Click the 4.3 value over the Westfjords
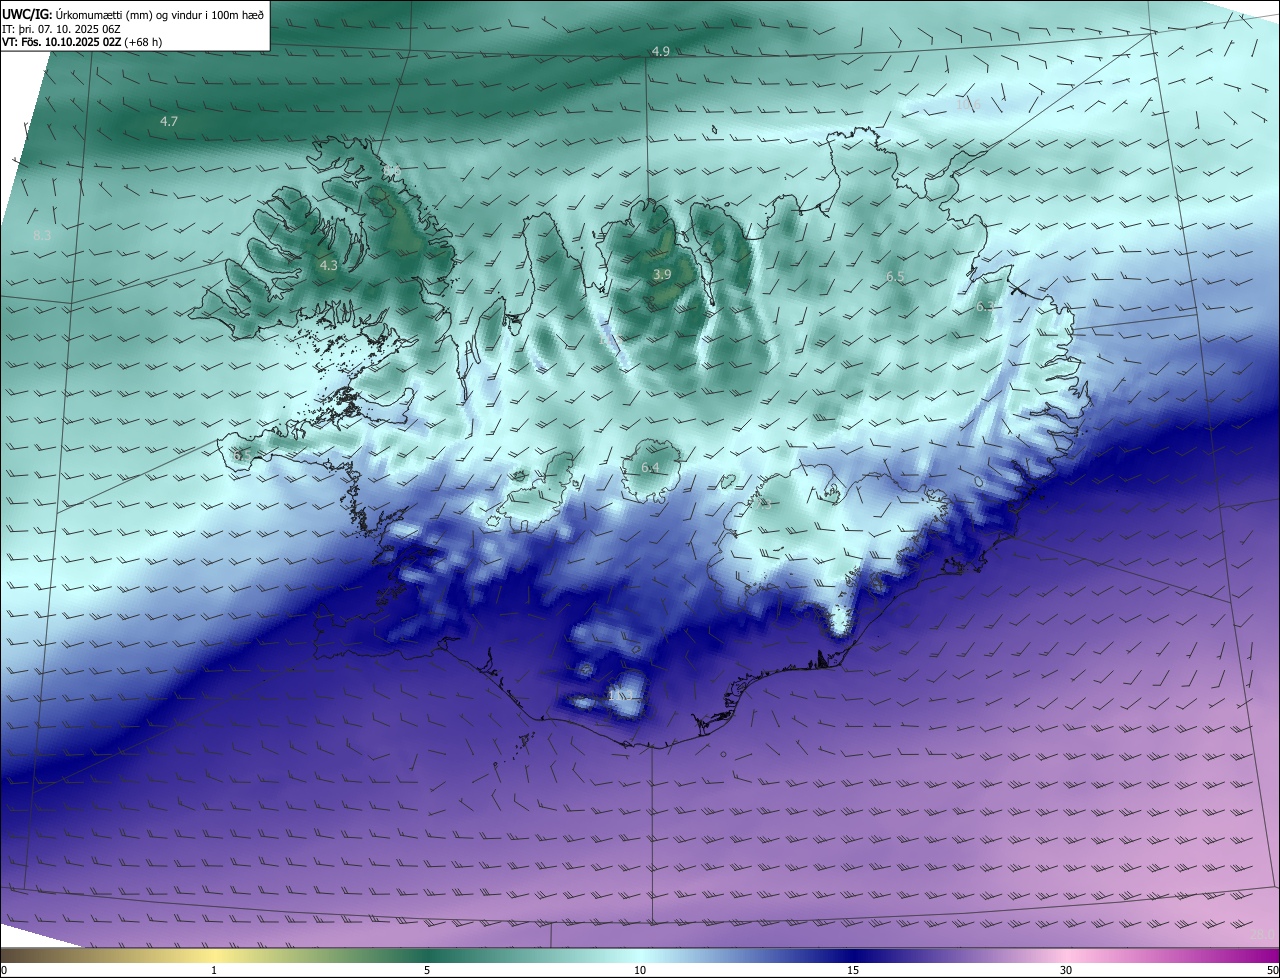The image size is (1280, 978). point(328,266)
